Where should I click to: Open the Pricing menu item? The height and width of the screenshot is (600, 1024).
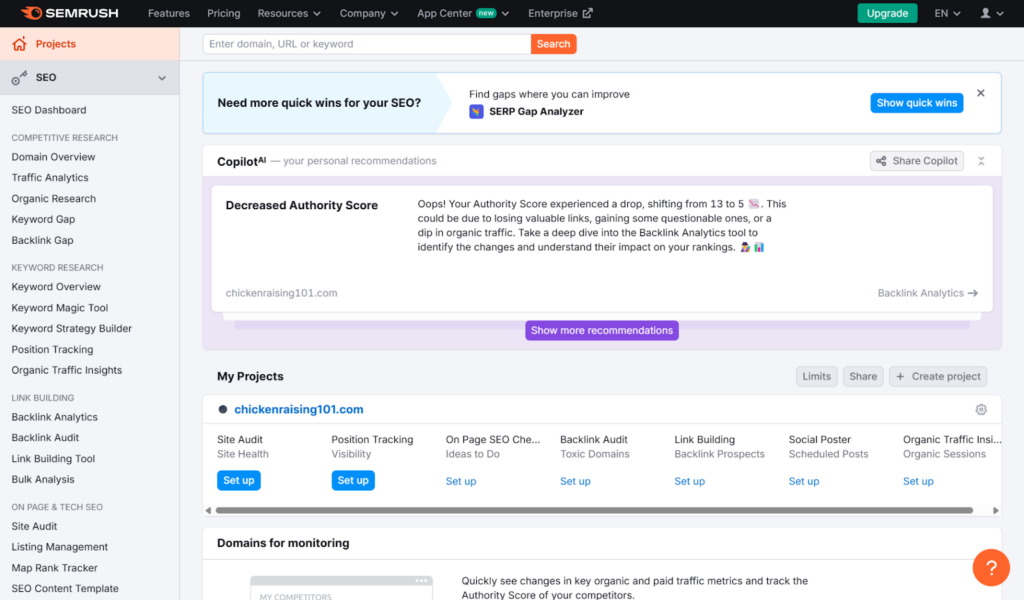click(223, 13)
